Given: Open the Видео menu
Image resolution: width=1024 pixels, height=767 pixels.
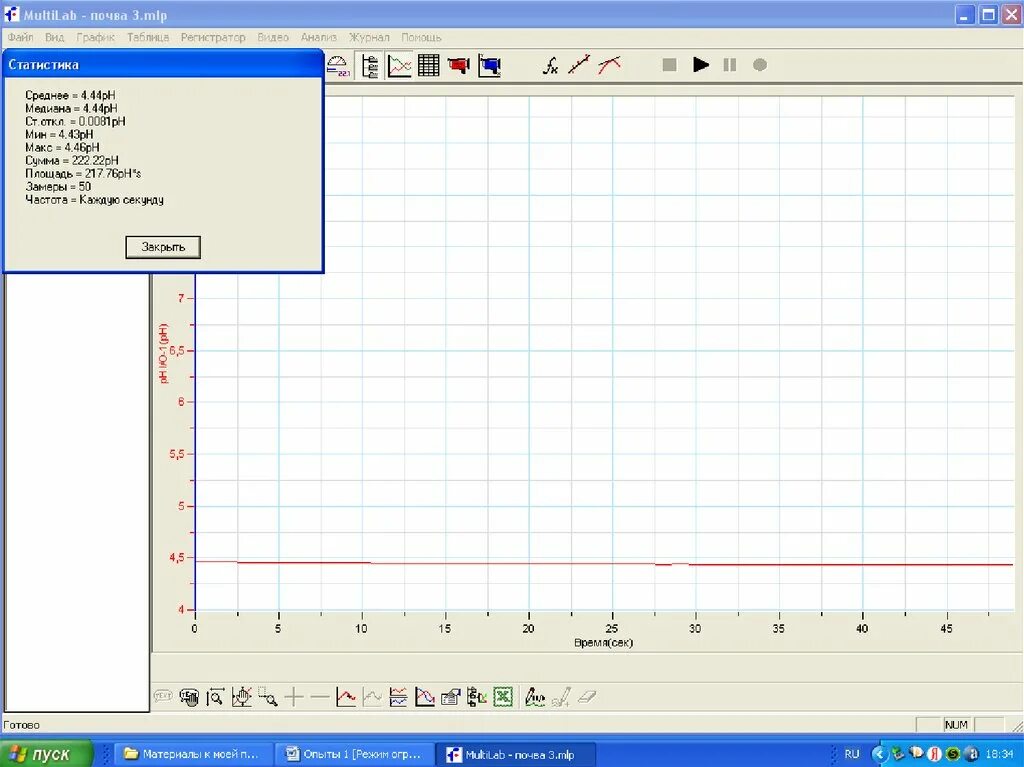Looking at the screenshot, I should (273, 37).
